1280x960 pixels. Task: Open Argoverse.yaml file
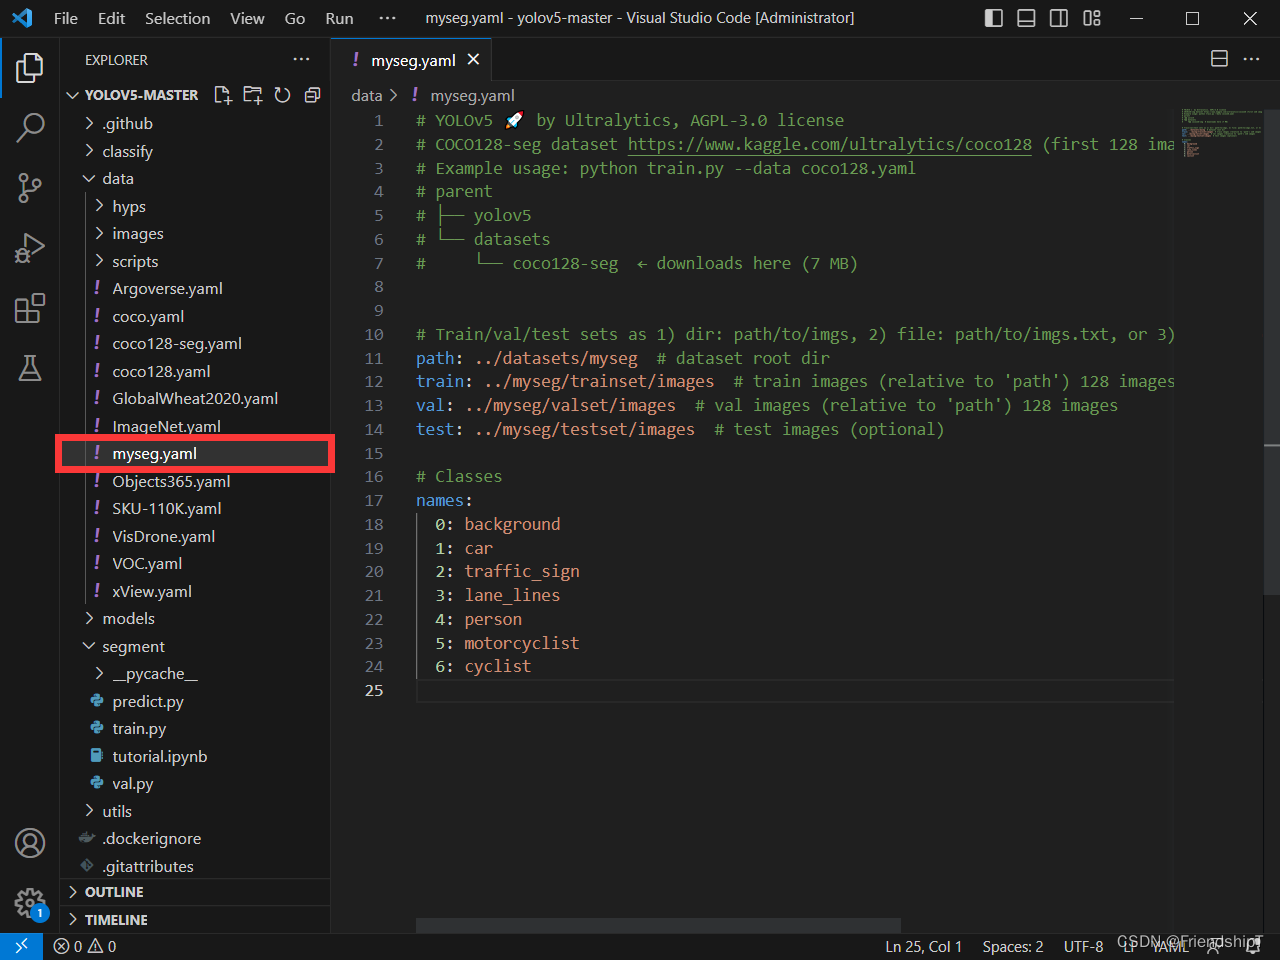pos(195,288)
